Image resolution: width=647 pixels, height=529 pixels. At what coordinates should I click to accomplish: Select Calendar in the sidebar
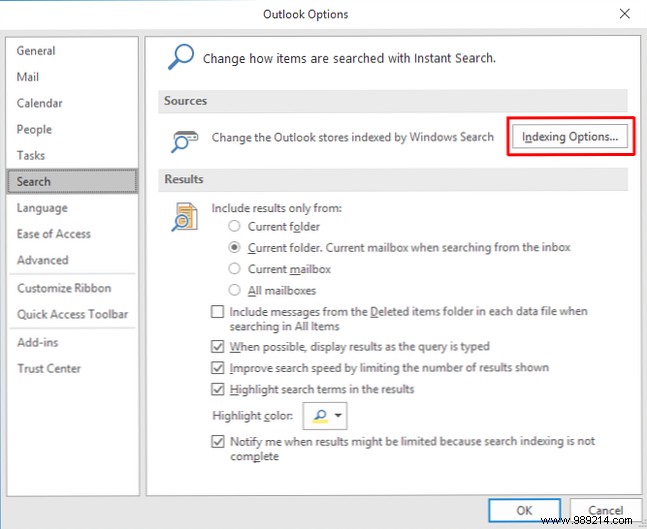[40, 103]
